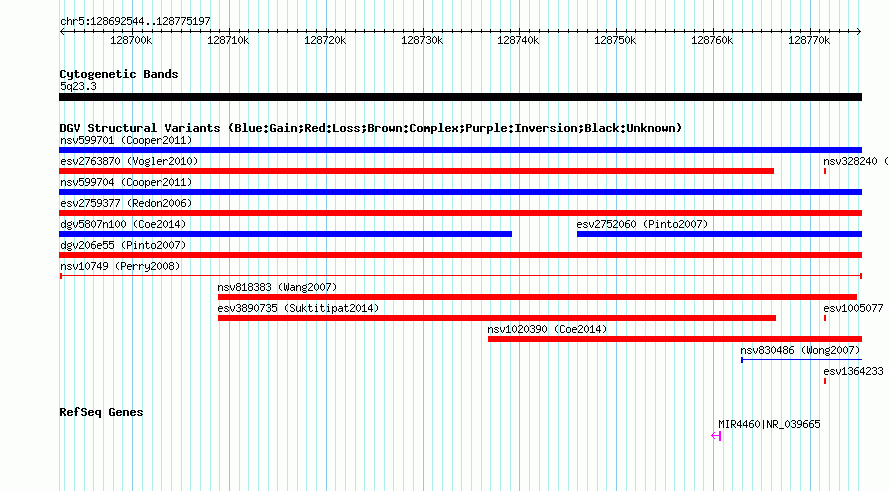Click the 5q23.3 band label
Image resolution: width=890 pixels, height=491 pixels.
[x=78, y=86]
